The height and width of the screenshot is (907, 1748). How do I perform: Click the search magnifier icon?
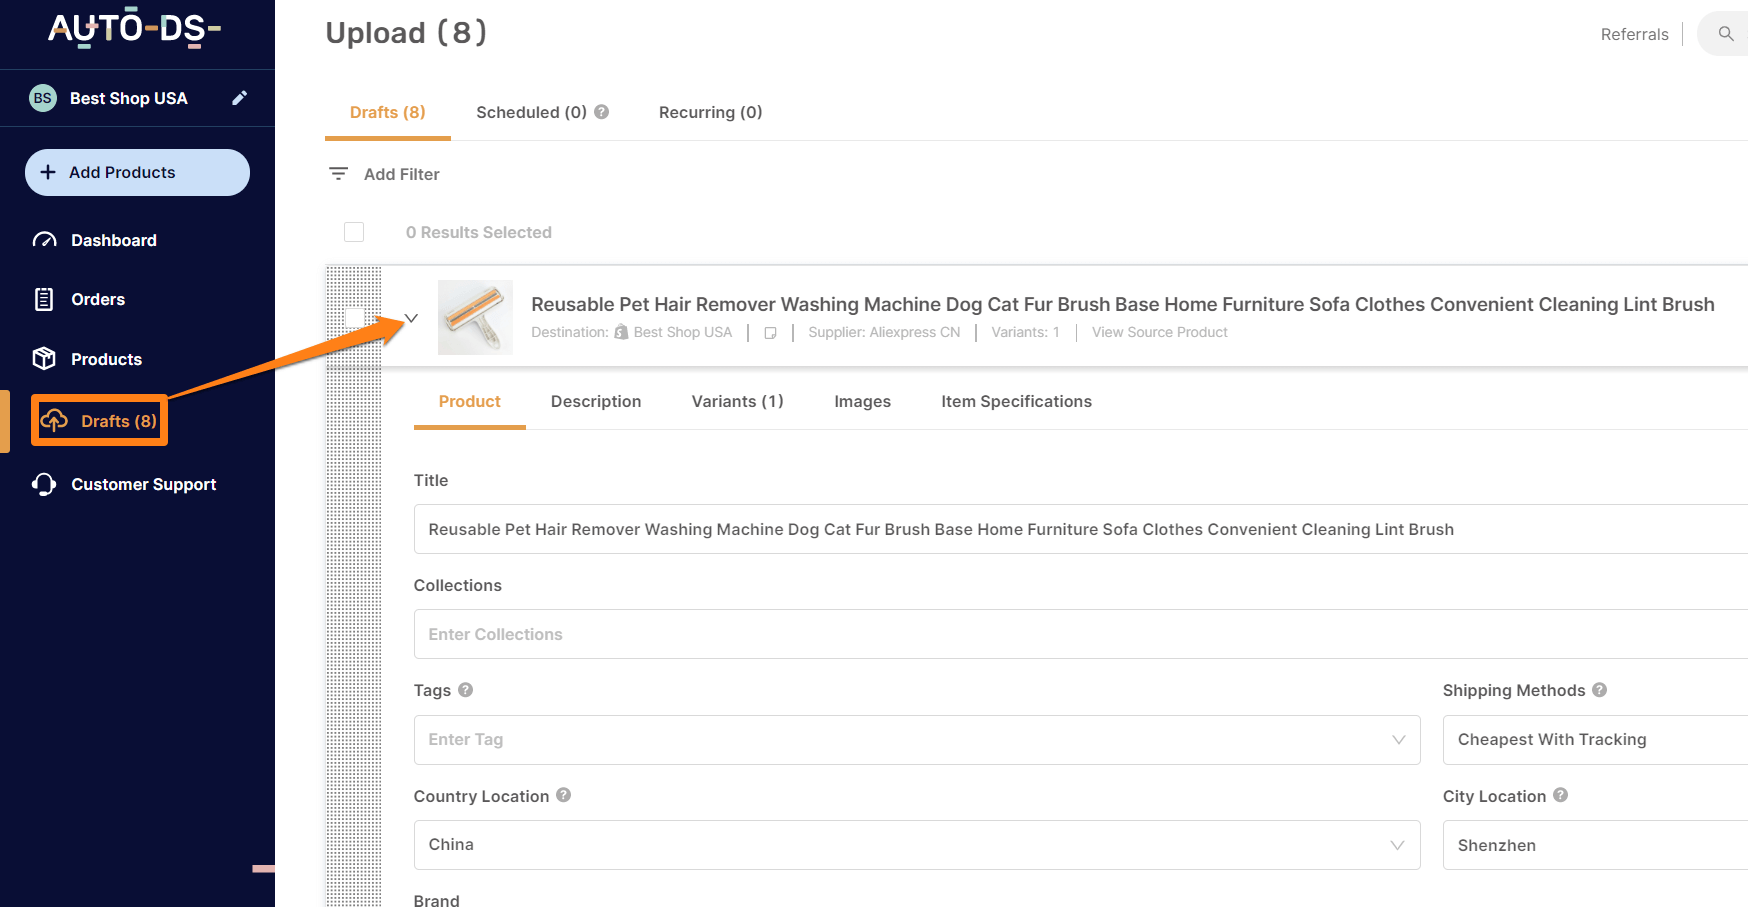[x=1726, y=34]
